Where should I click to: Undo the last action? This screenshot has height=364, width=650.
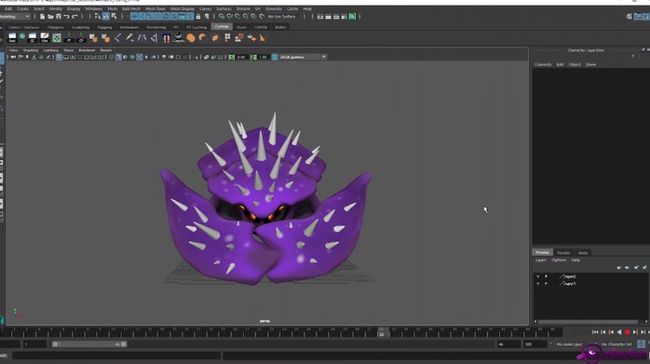click(66, 17)
